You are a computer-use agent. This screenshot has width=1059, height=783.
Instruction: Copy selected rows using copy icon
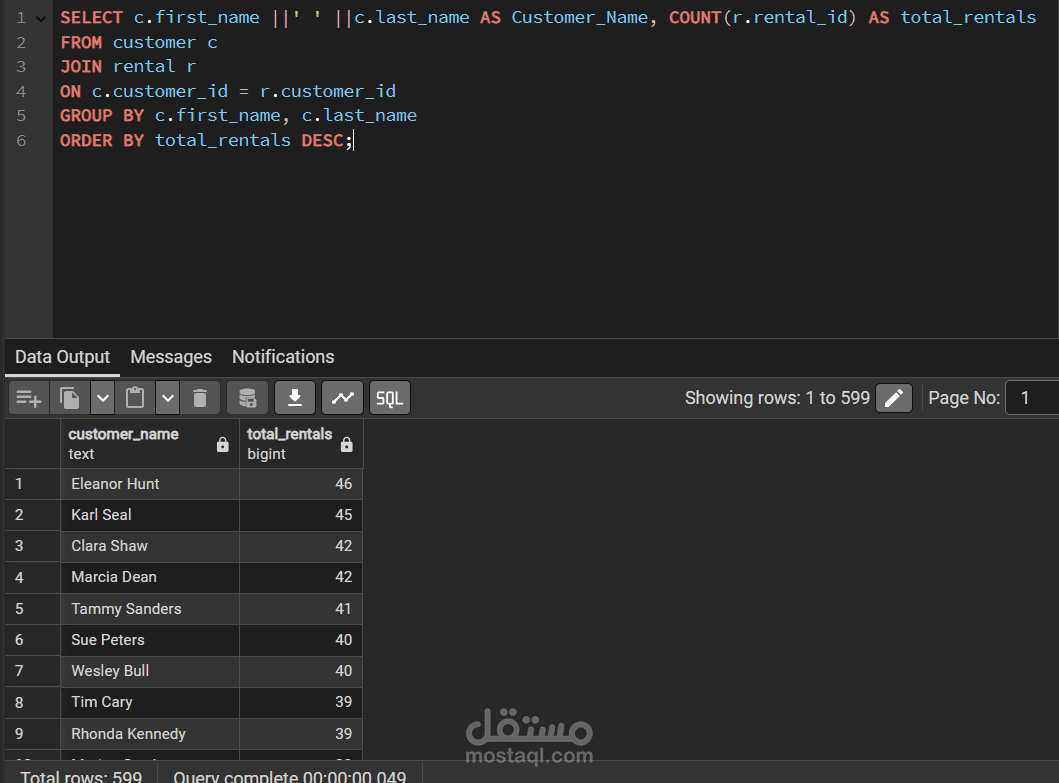[67, 397]
